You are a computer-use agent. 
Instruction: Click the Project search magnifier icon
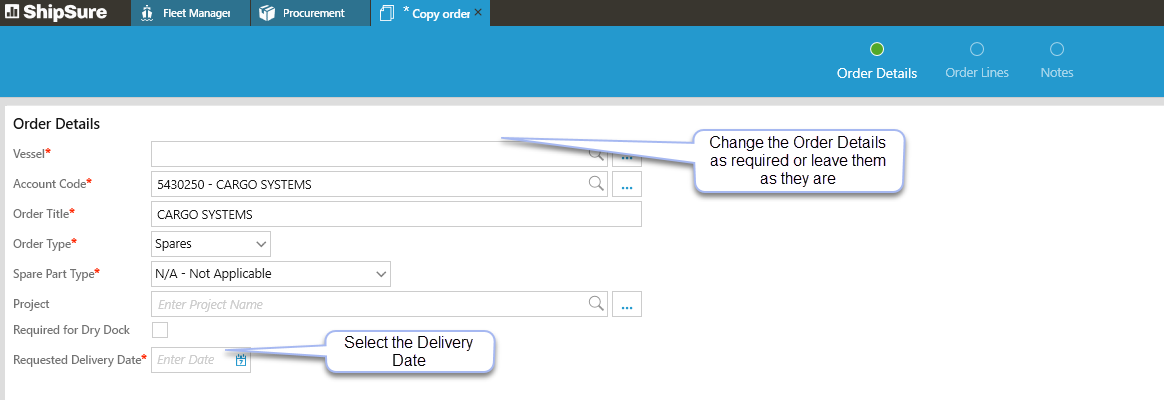(595, 304)
